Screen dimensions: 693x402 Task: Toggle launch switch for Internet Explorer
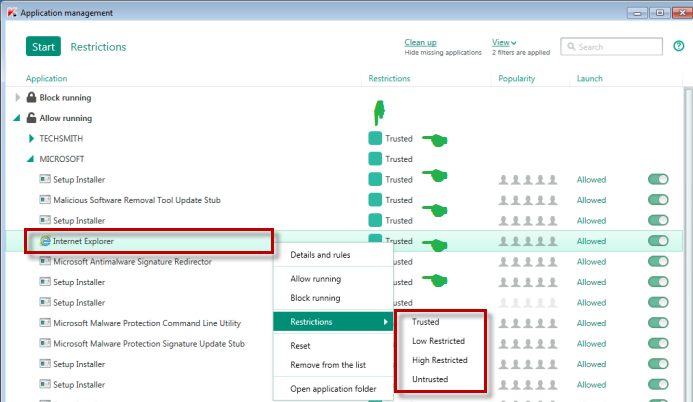pyautogui.click(x=658, y=241)
